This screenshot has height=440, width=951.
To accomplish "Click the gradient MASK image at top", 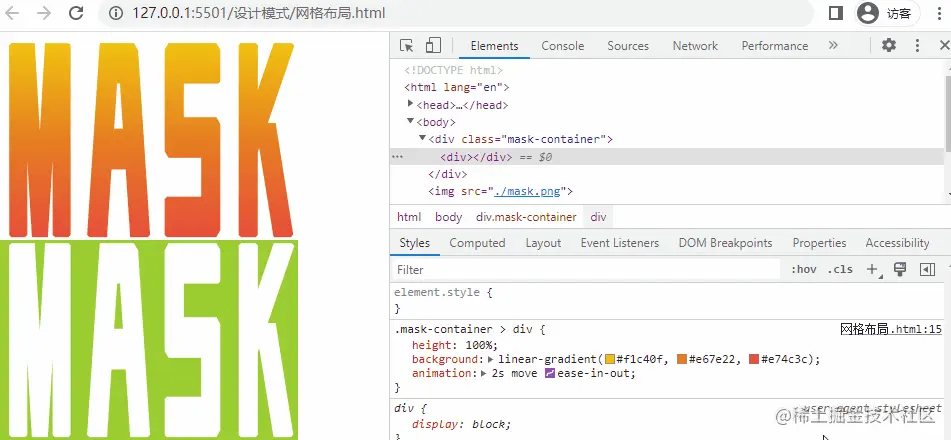I will [x=151, y=140].
